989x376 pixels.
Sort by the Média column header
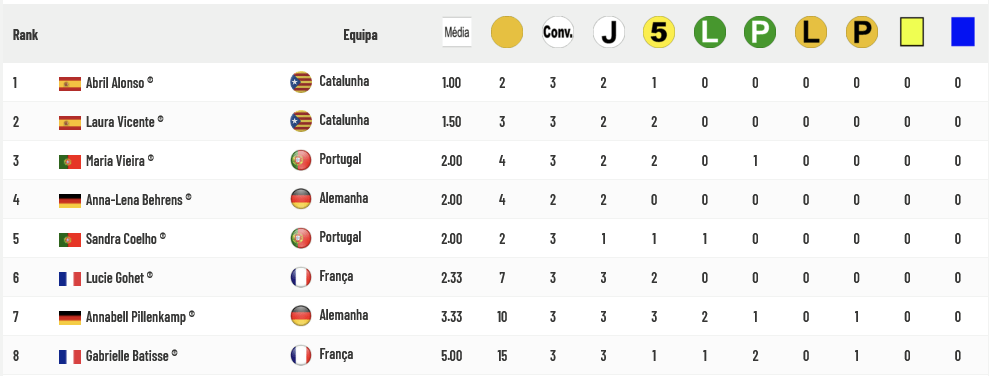(457, 32)
